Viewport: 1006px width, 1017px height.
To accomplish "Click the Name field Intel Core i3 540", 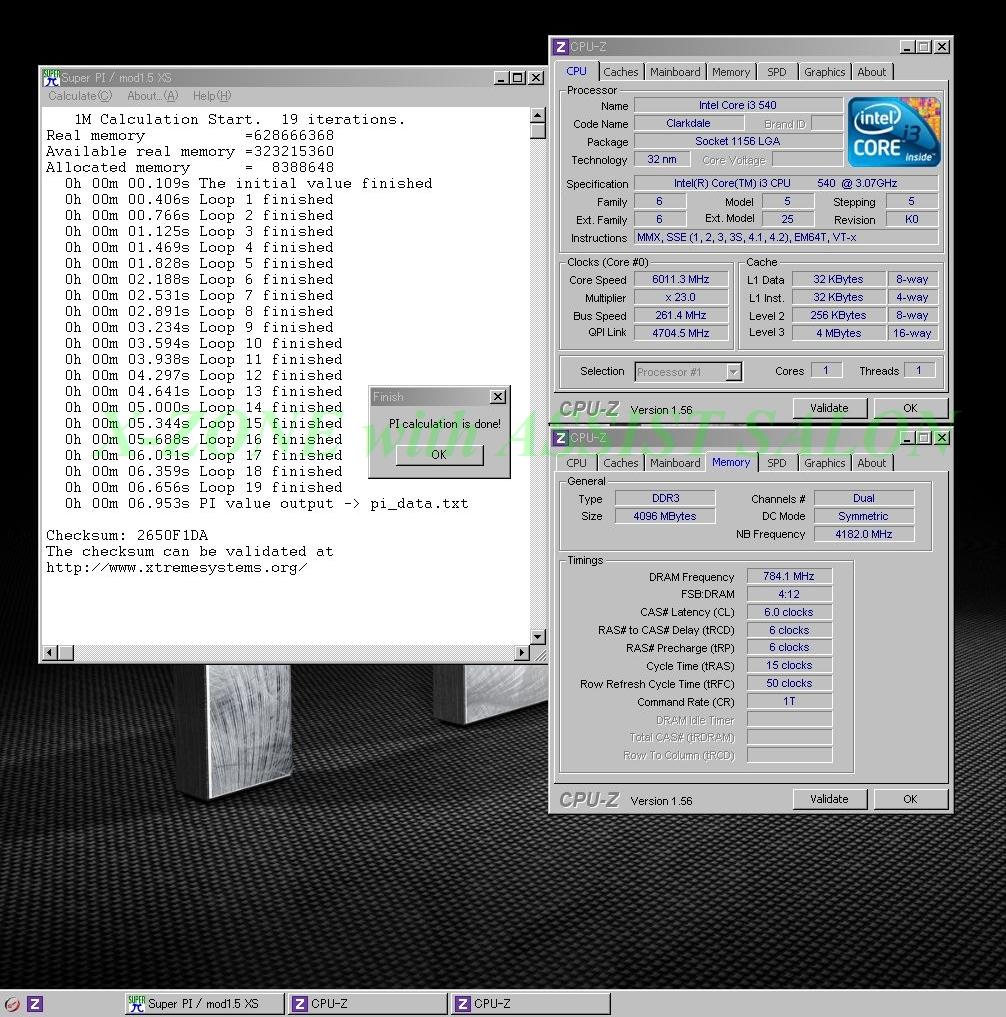I will pyautogui.click(x=737, y=105).
